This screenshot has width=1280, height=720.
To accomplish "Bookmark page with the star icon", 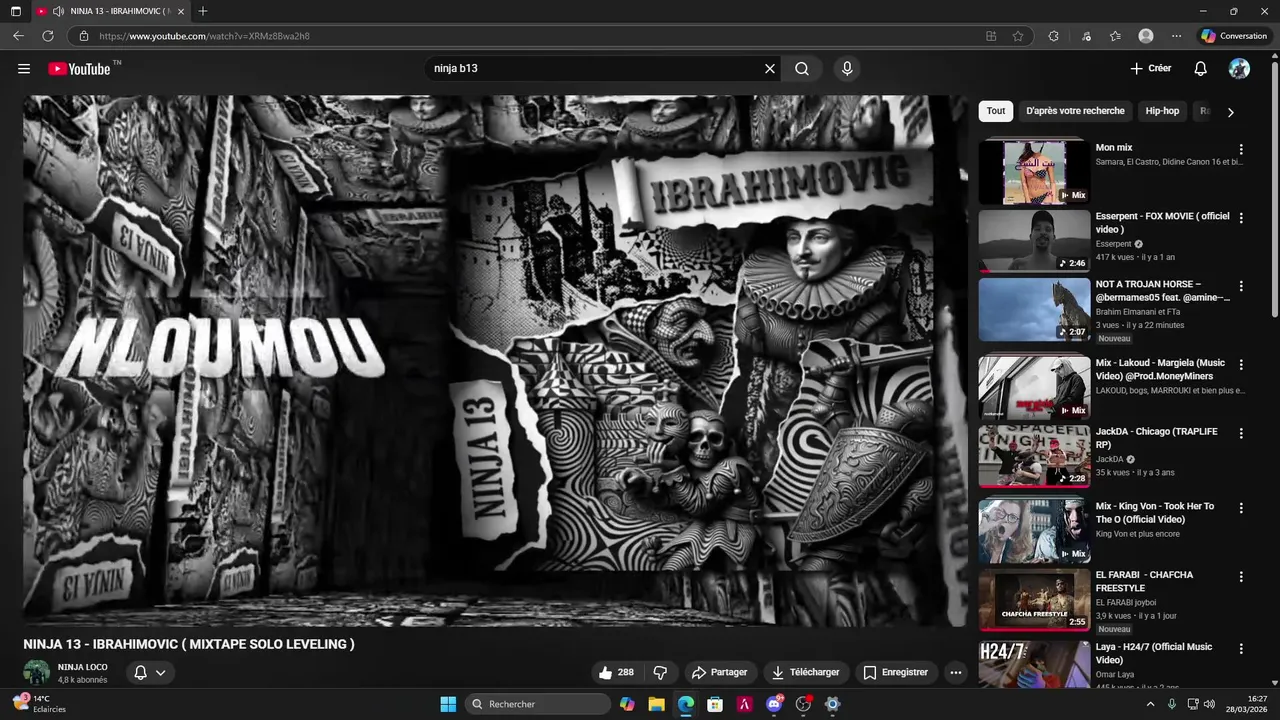I will [x=1018, y=36].
